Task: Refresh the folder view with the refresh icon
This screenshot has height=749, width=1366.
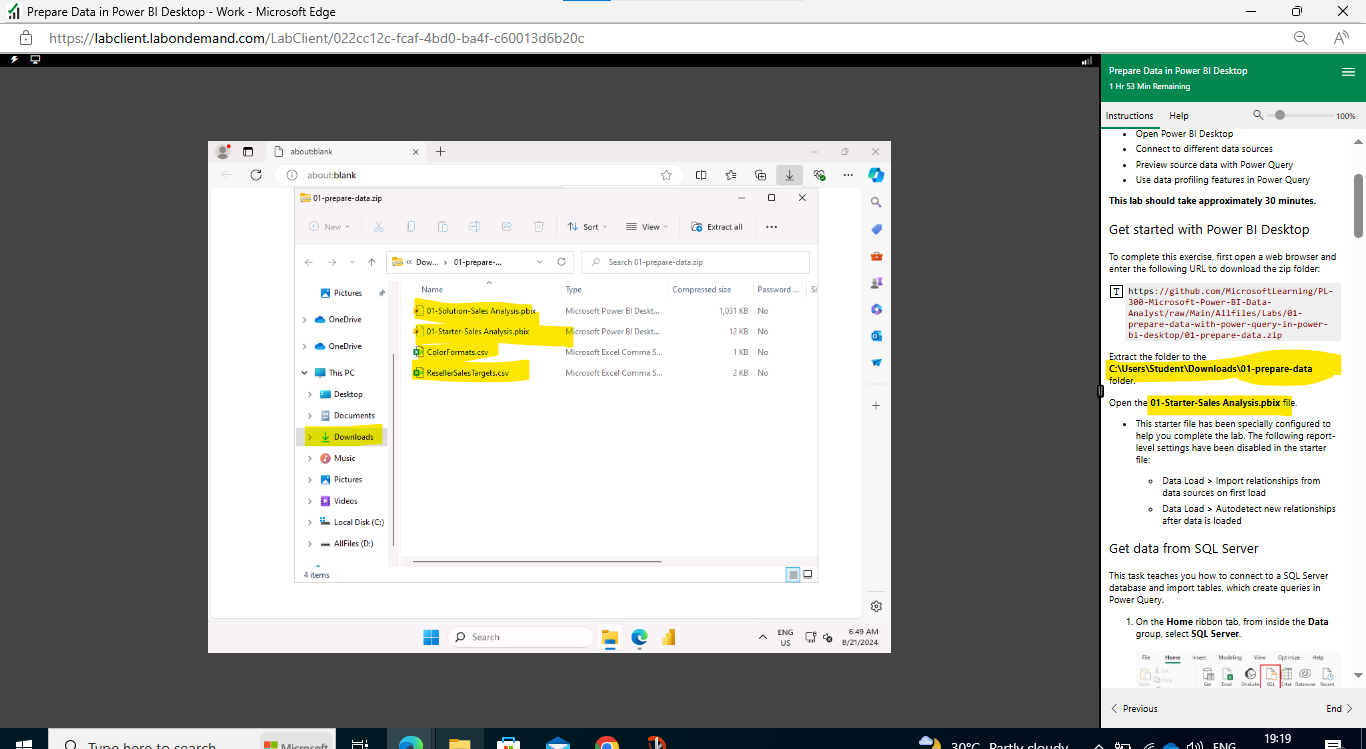Action: point(561,262)
